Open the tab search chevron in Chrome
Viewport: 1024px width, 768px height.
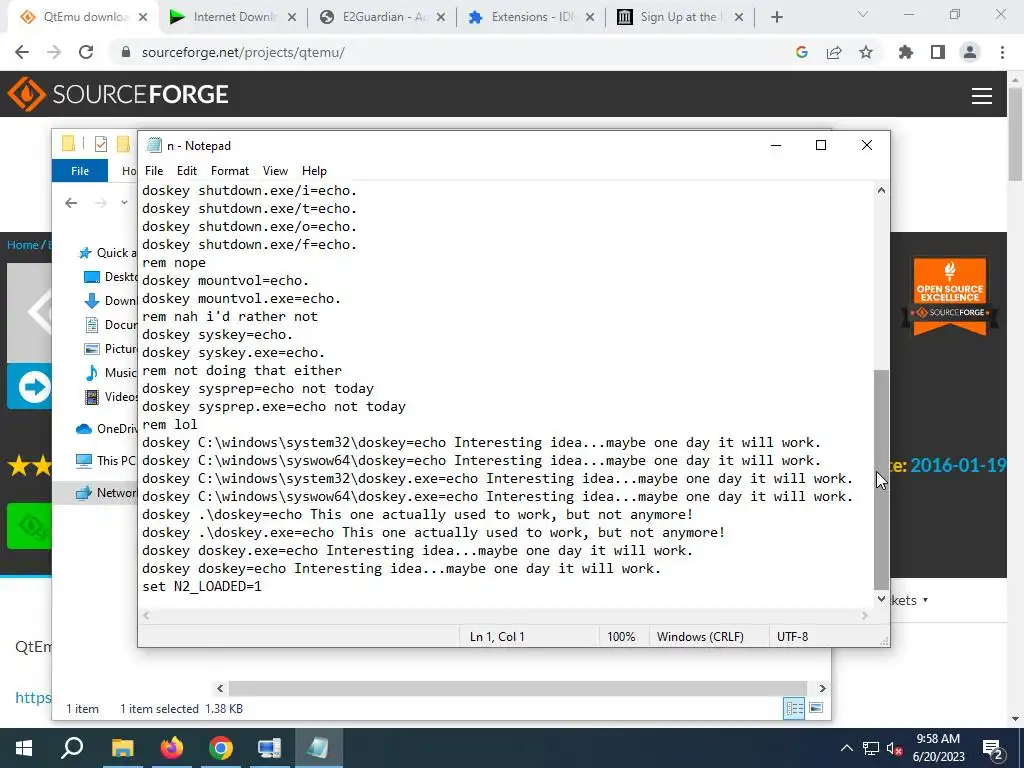[x=863, y=14]
